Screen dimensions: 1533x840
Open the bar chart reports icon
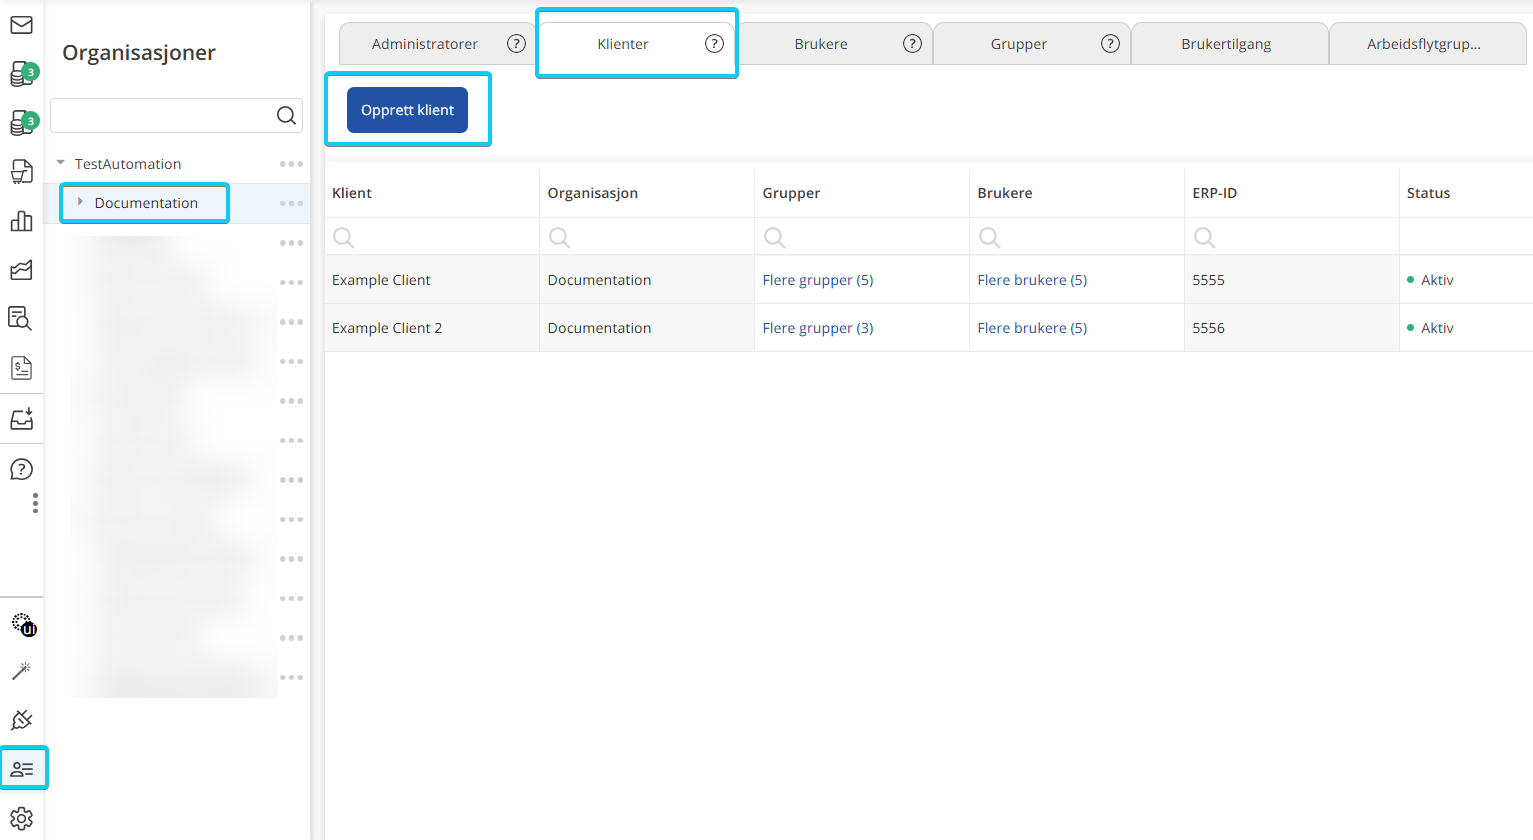(x=21, y=221)
